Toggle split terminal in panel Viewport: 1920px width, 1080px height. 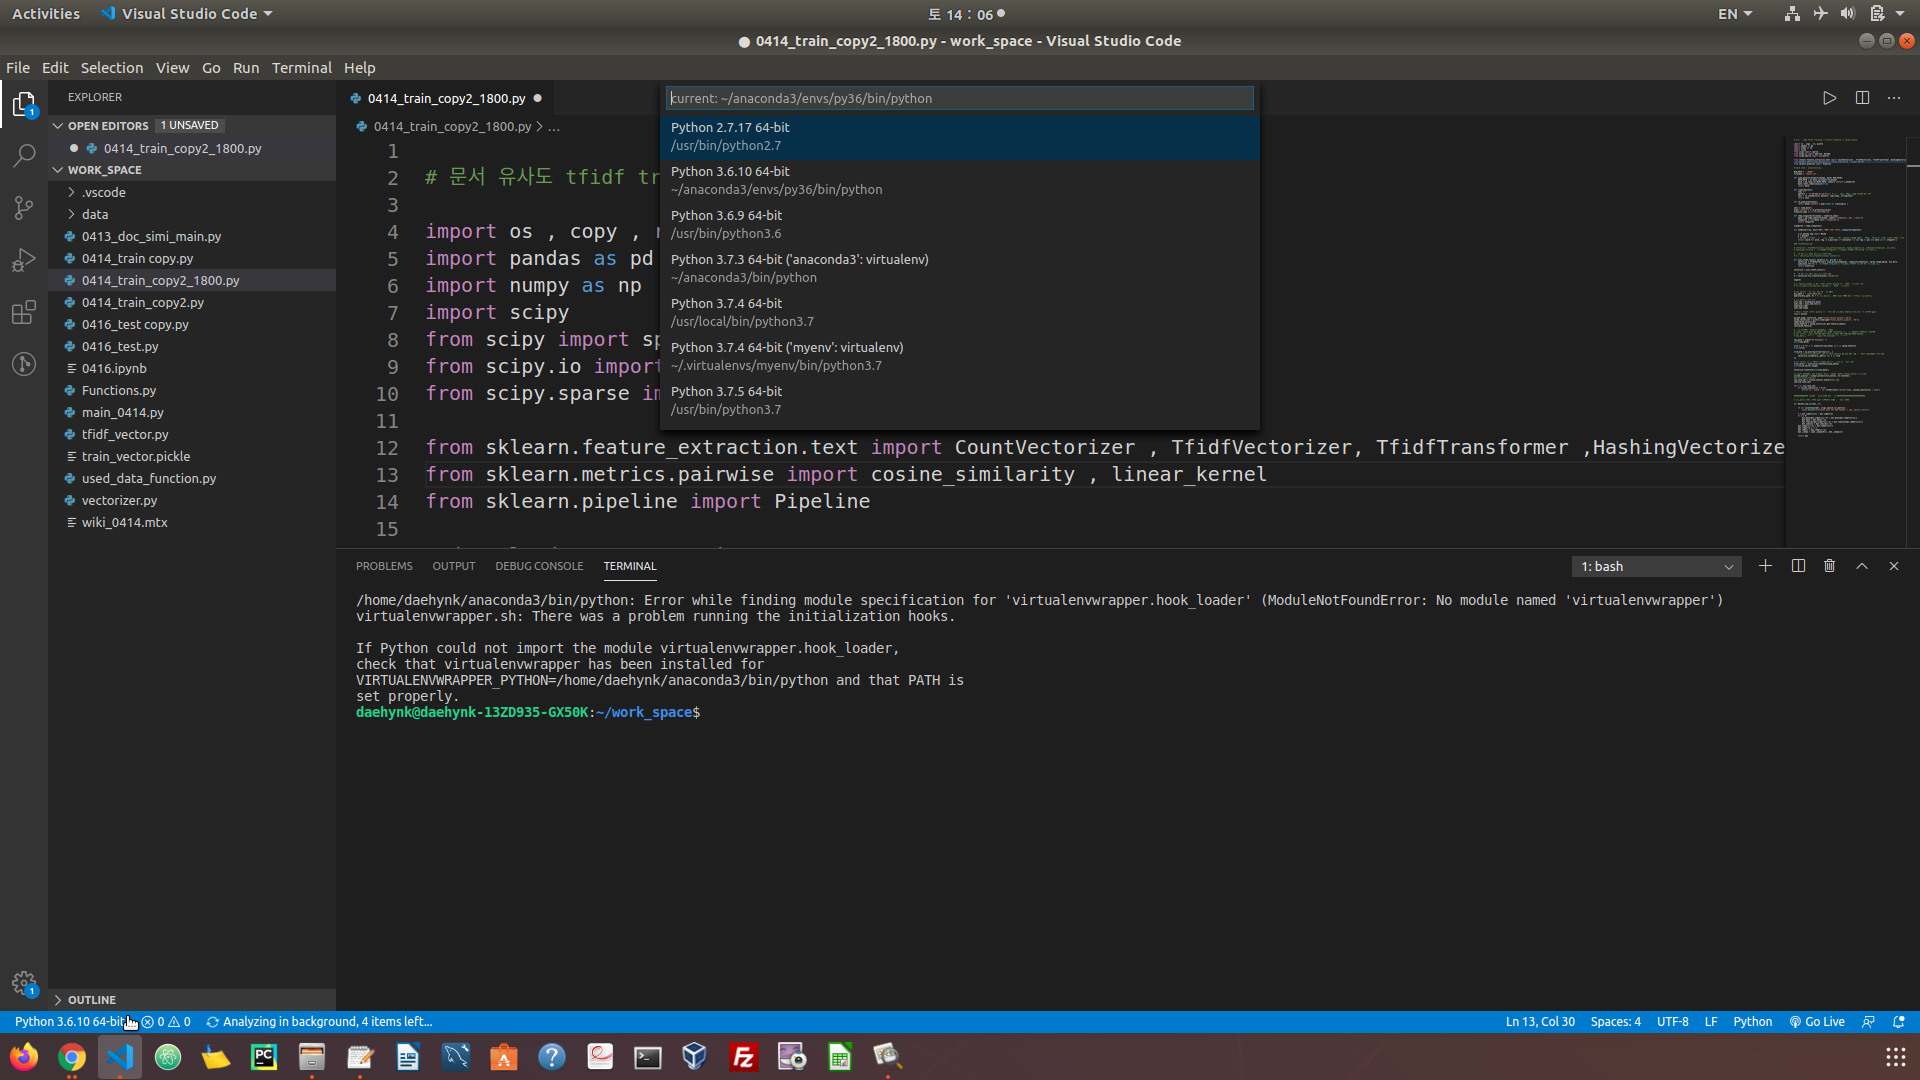1798,566
